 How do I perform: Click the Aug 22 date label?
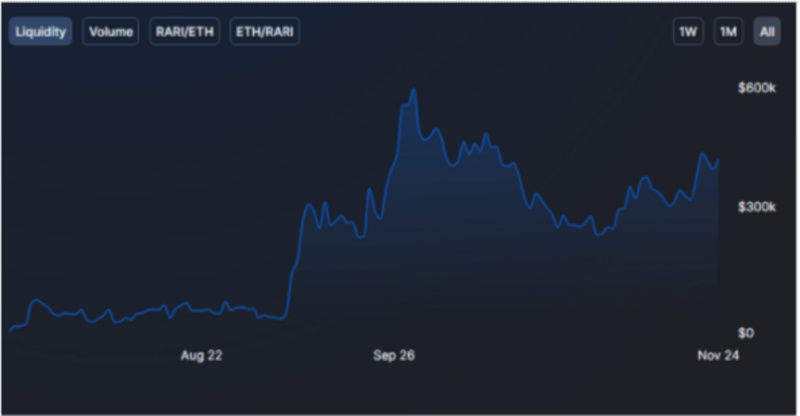pyautogui.click(x=201, y=355)
